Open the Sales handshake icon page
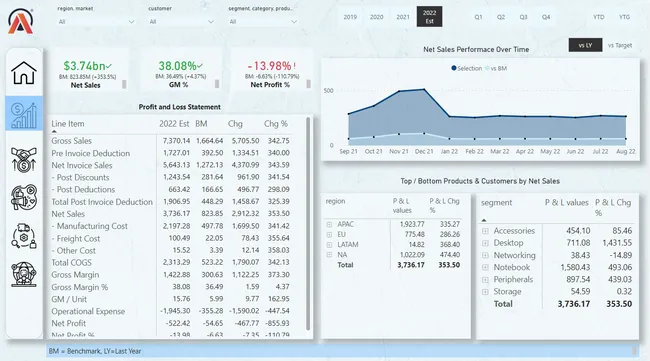Image resolution: width=650 pixels, height=361 pixels. click(x=24, y=160)
